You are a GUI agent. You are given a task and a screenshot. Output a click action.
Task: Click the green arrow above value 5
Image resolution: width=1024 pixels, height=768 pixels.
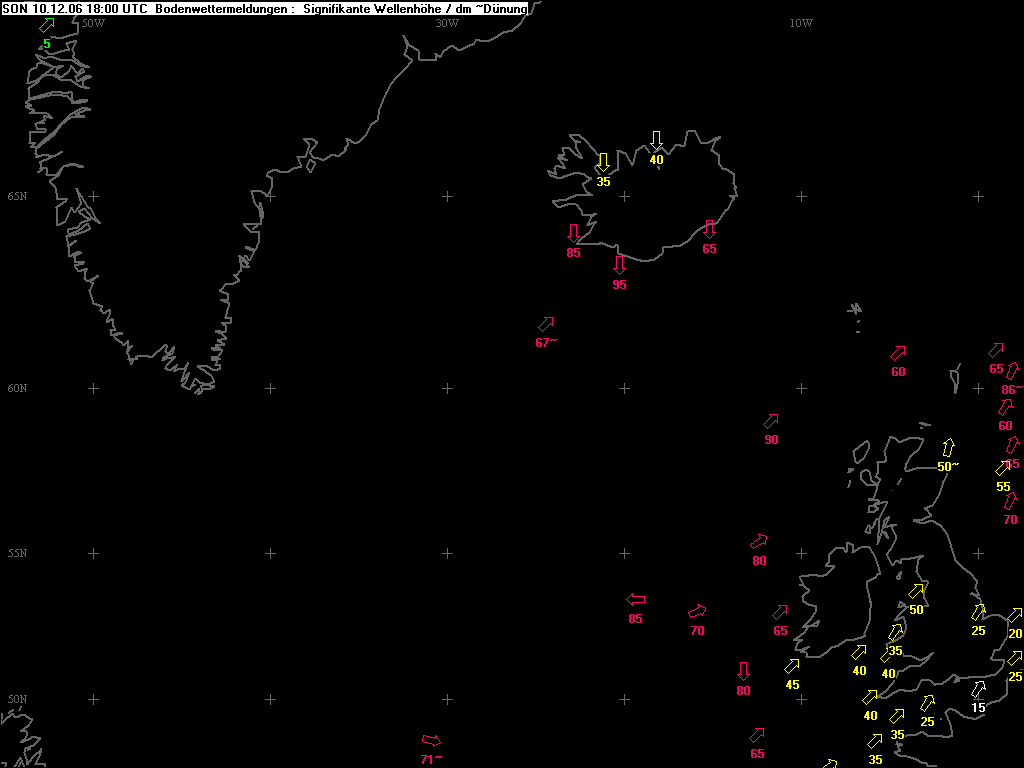(47, 25)
